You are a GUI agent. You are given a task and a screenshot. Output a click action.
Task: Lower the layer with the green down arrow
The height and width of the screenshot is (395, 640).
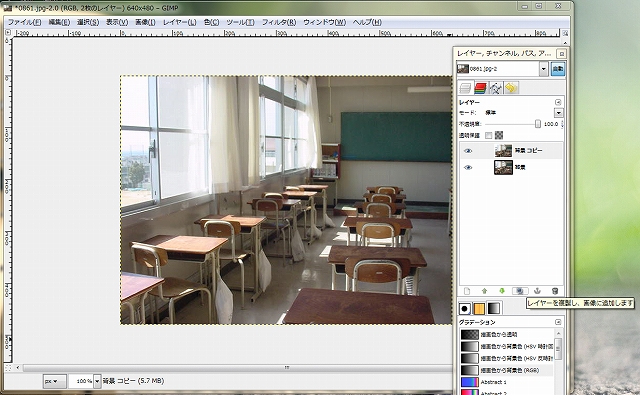coord(502,291)
